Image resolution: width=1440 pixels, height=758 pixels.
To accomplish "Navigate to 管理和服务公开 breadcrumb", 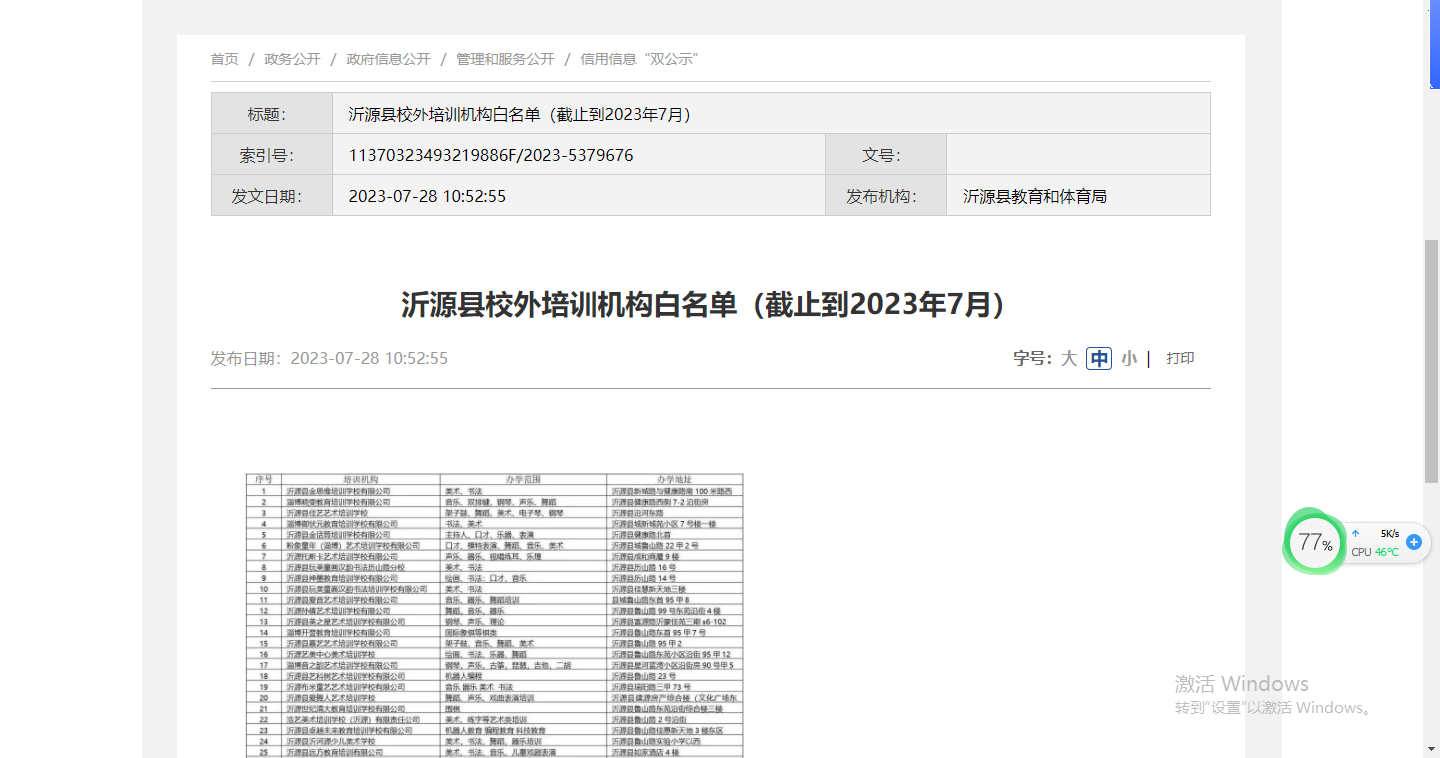I will tap(505, 59).
